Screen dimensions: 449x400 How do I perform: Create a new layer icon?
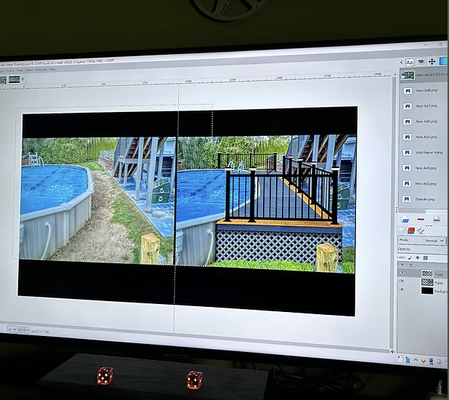[x=400, y=359]
